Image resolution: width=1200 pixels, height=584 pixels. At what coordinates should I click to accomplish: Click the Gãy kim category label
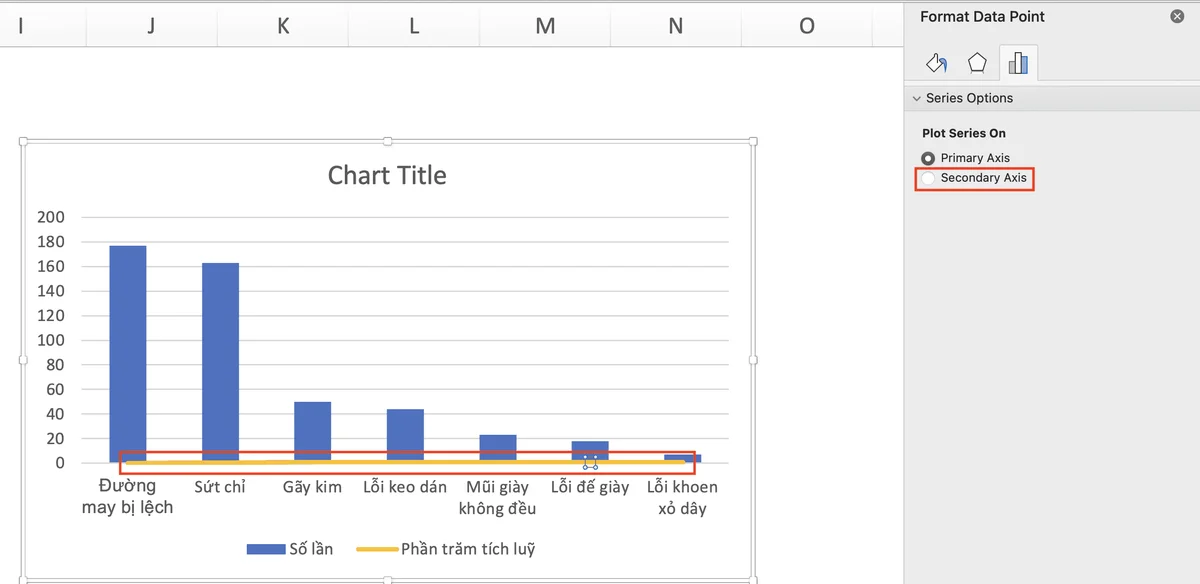[313, 487]
